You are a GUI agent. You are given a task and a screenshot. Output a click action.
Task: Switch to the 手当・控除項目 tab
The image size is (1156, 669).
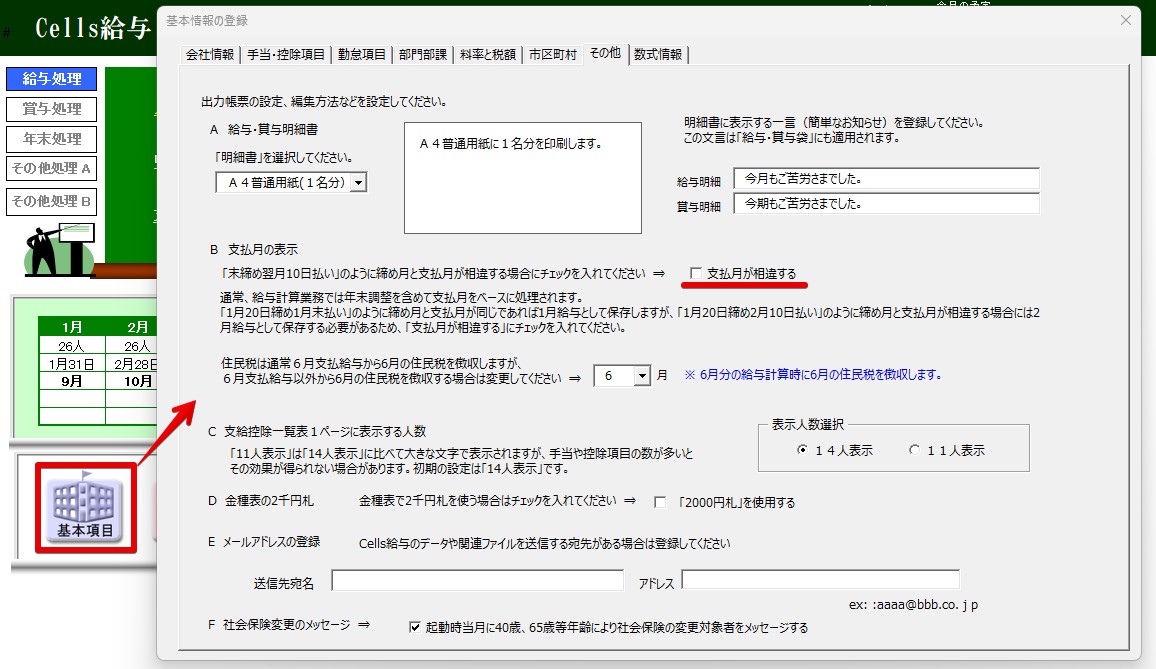click(x=285, y=55)
